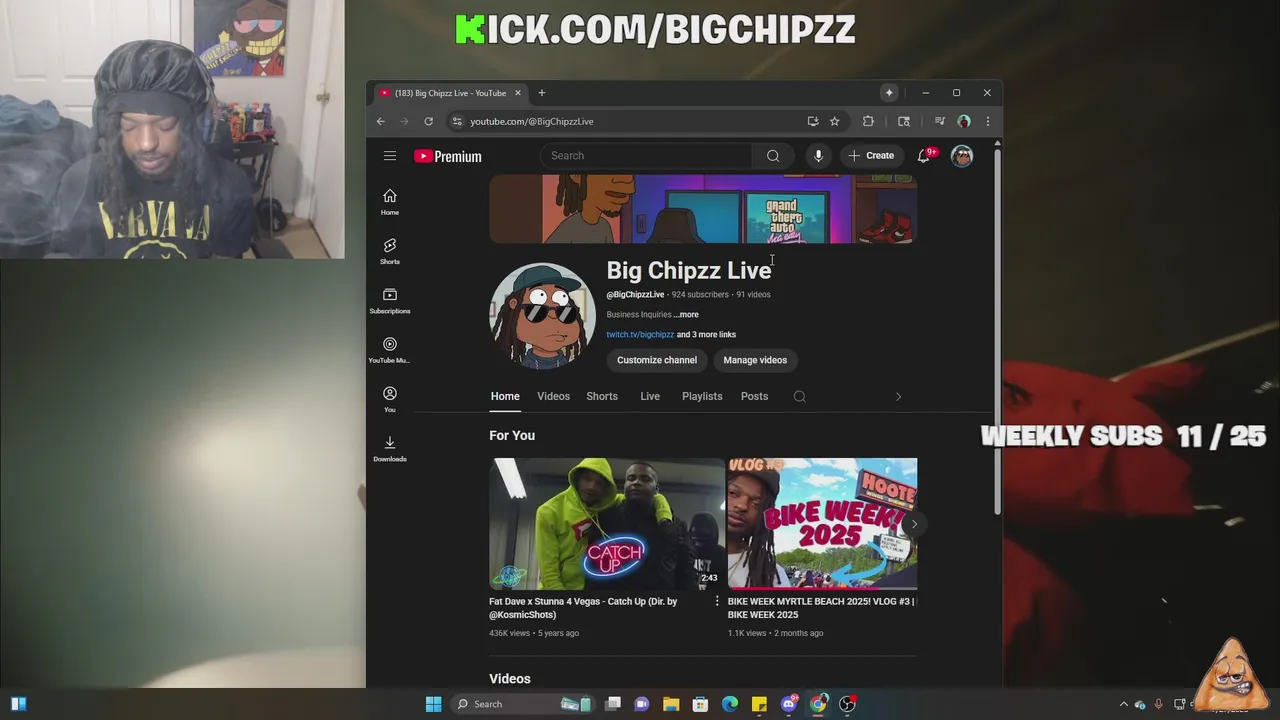
Task: Open OBS Studio from the taskbar
Action: (x=848, y=704)
